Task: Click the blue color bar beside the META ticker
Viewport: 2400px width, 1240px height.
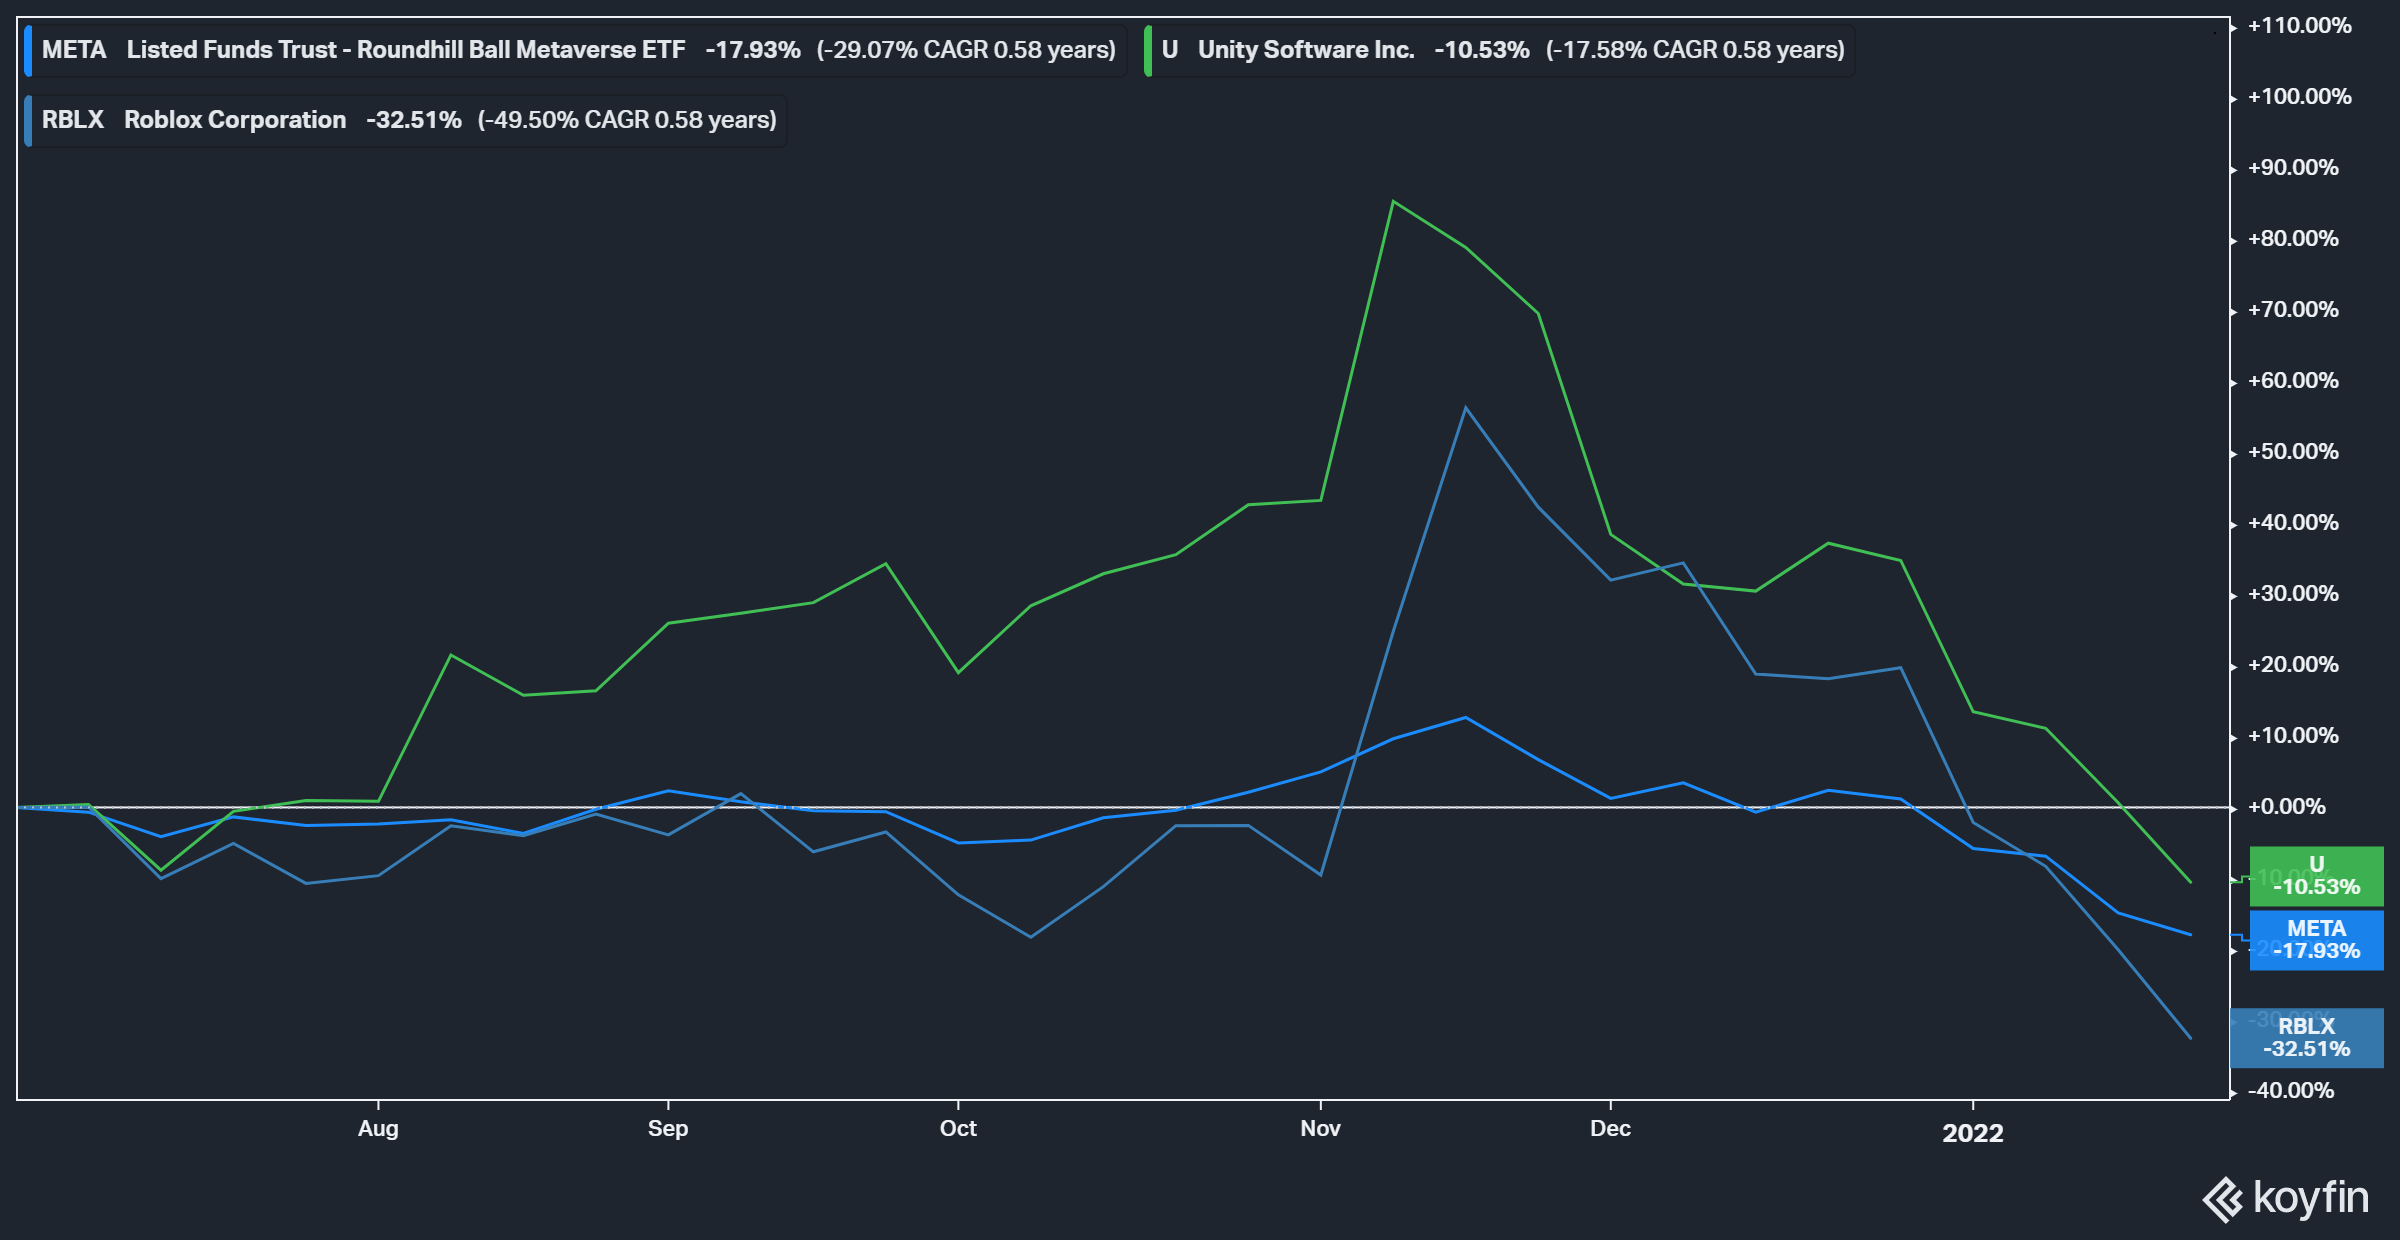Action: pyautogui.click(x=28, y=49)
